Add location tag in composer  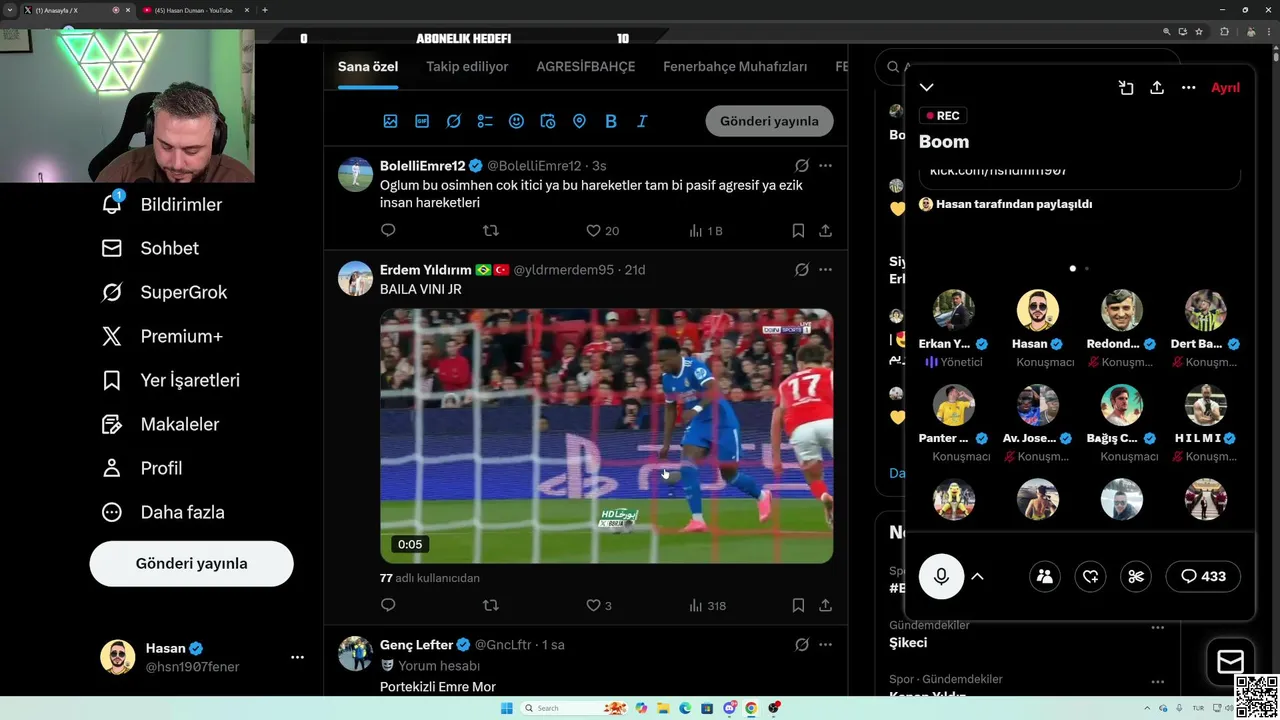pos(579,121)
